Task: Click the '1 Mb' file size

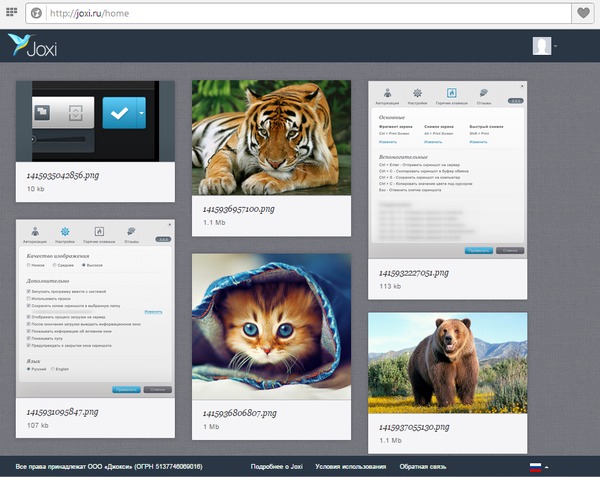Action: (211, 427)
